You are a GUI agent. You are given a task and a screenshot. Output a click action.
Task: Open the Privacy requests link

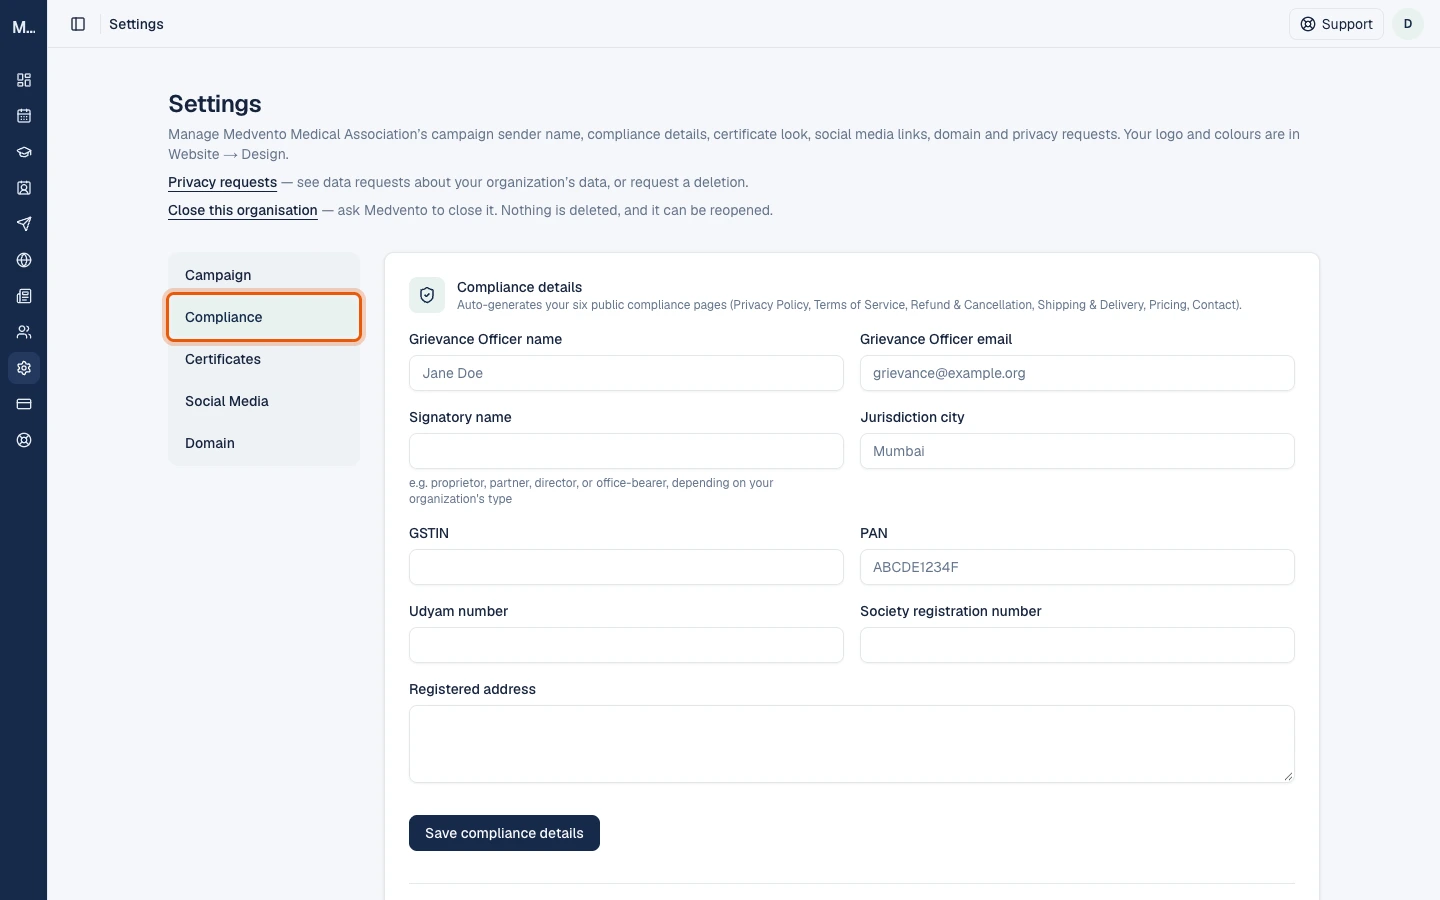222,182
